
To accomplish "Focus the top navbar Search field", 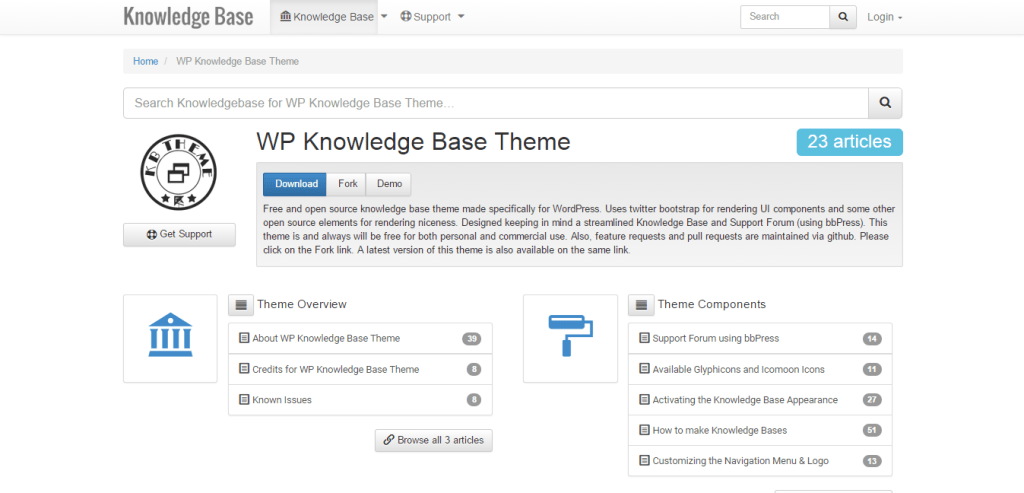I will 785,17.
